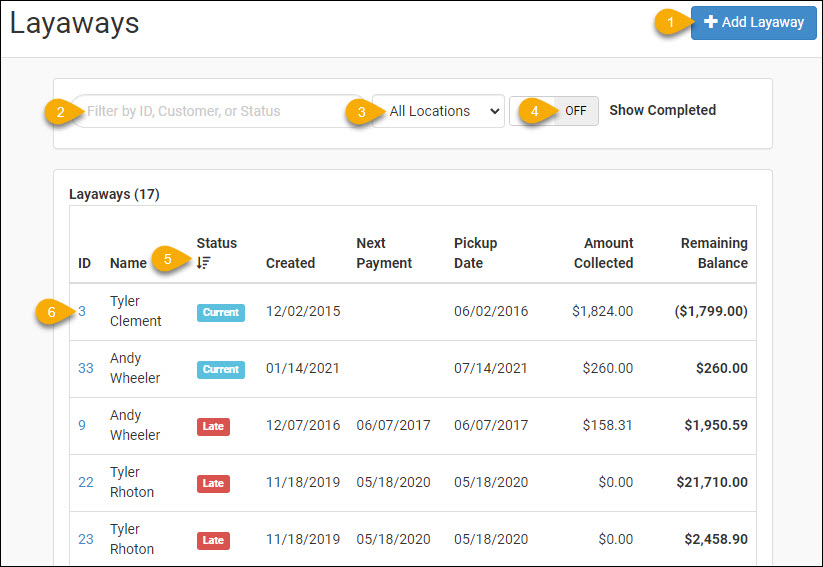Click the Pickup Date column header
The image size is (823, 567).
475,253
